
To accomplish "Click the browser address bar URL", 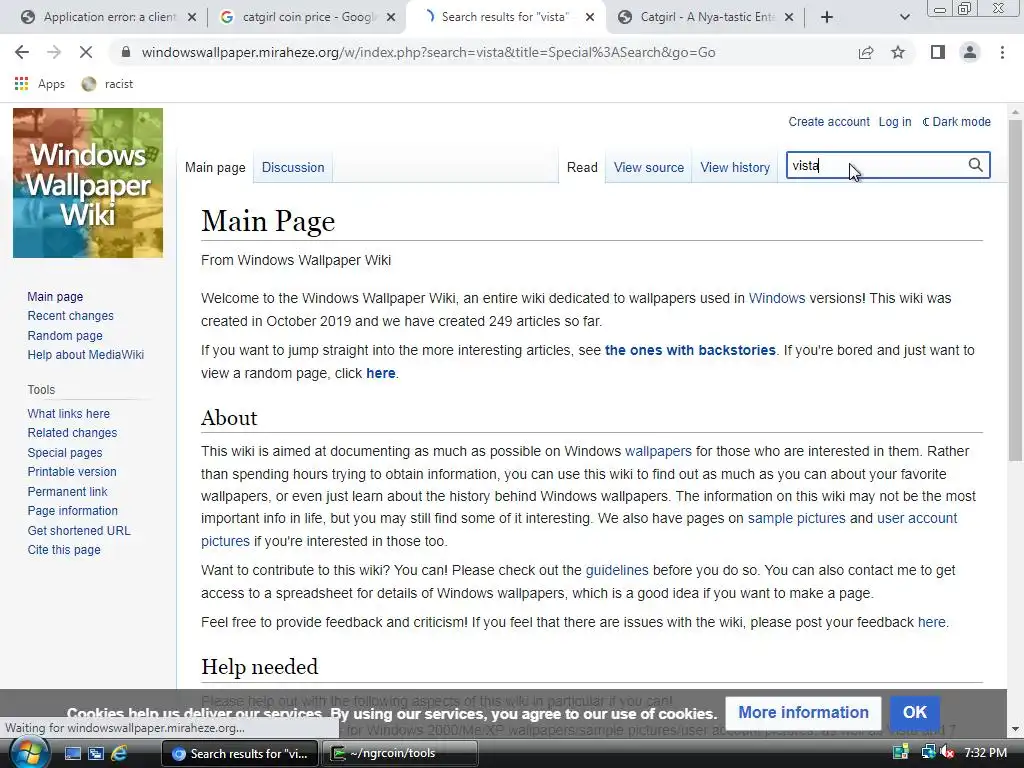I will [428, 52].
